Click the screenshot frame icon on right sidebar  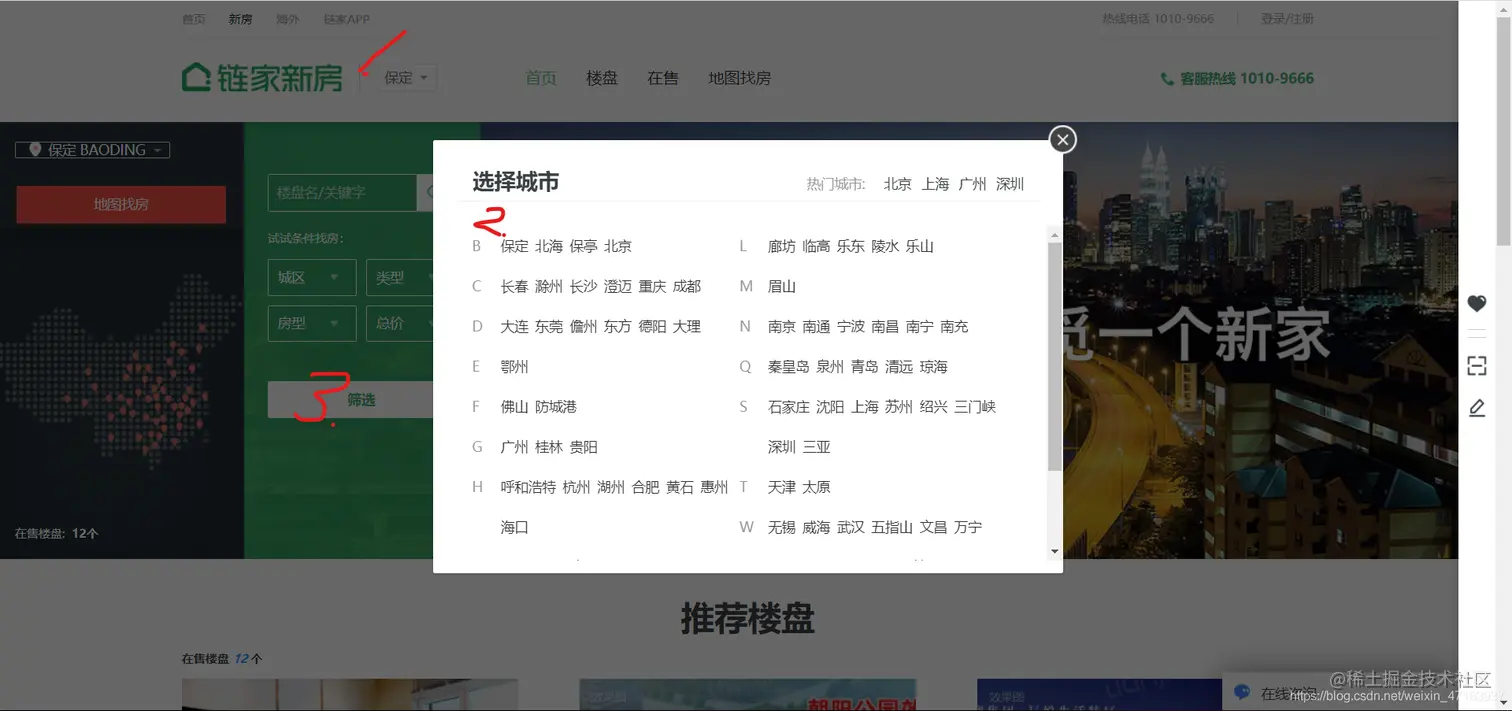1477,365
